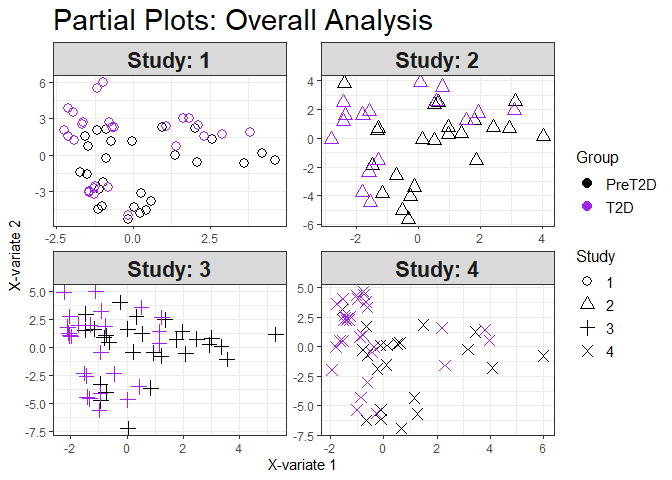This screenshot has height=480, width=672.
Task: Click the "T2D" legend text label
Action: [x=620, y=206]
